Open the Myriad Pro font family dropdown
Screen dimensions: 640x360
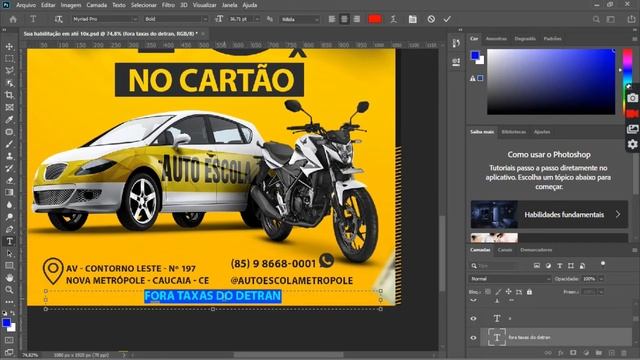[x=105, y=19]
